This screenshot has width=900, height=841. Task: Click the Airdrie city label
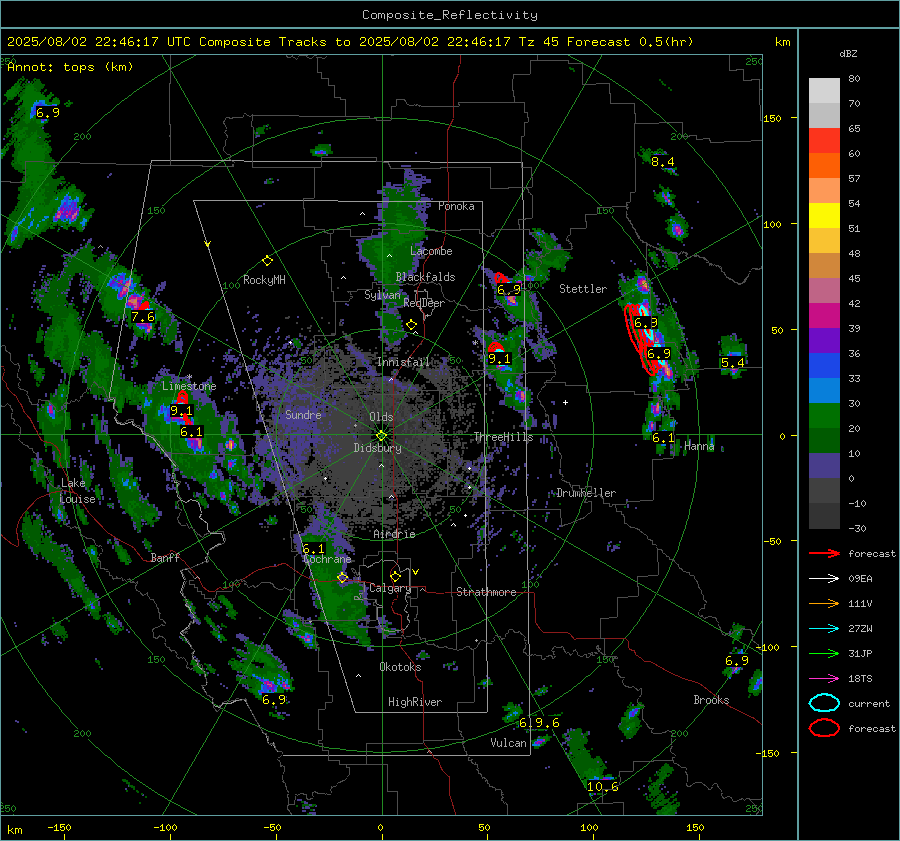click(394, 534)
